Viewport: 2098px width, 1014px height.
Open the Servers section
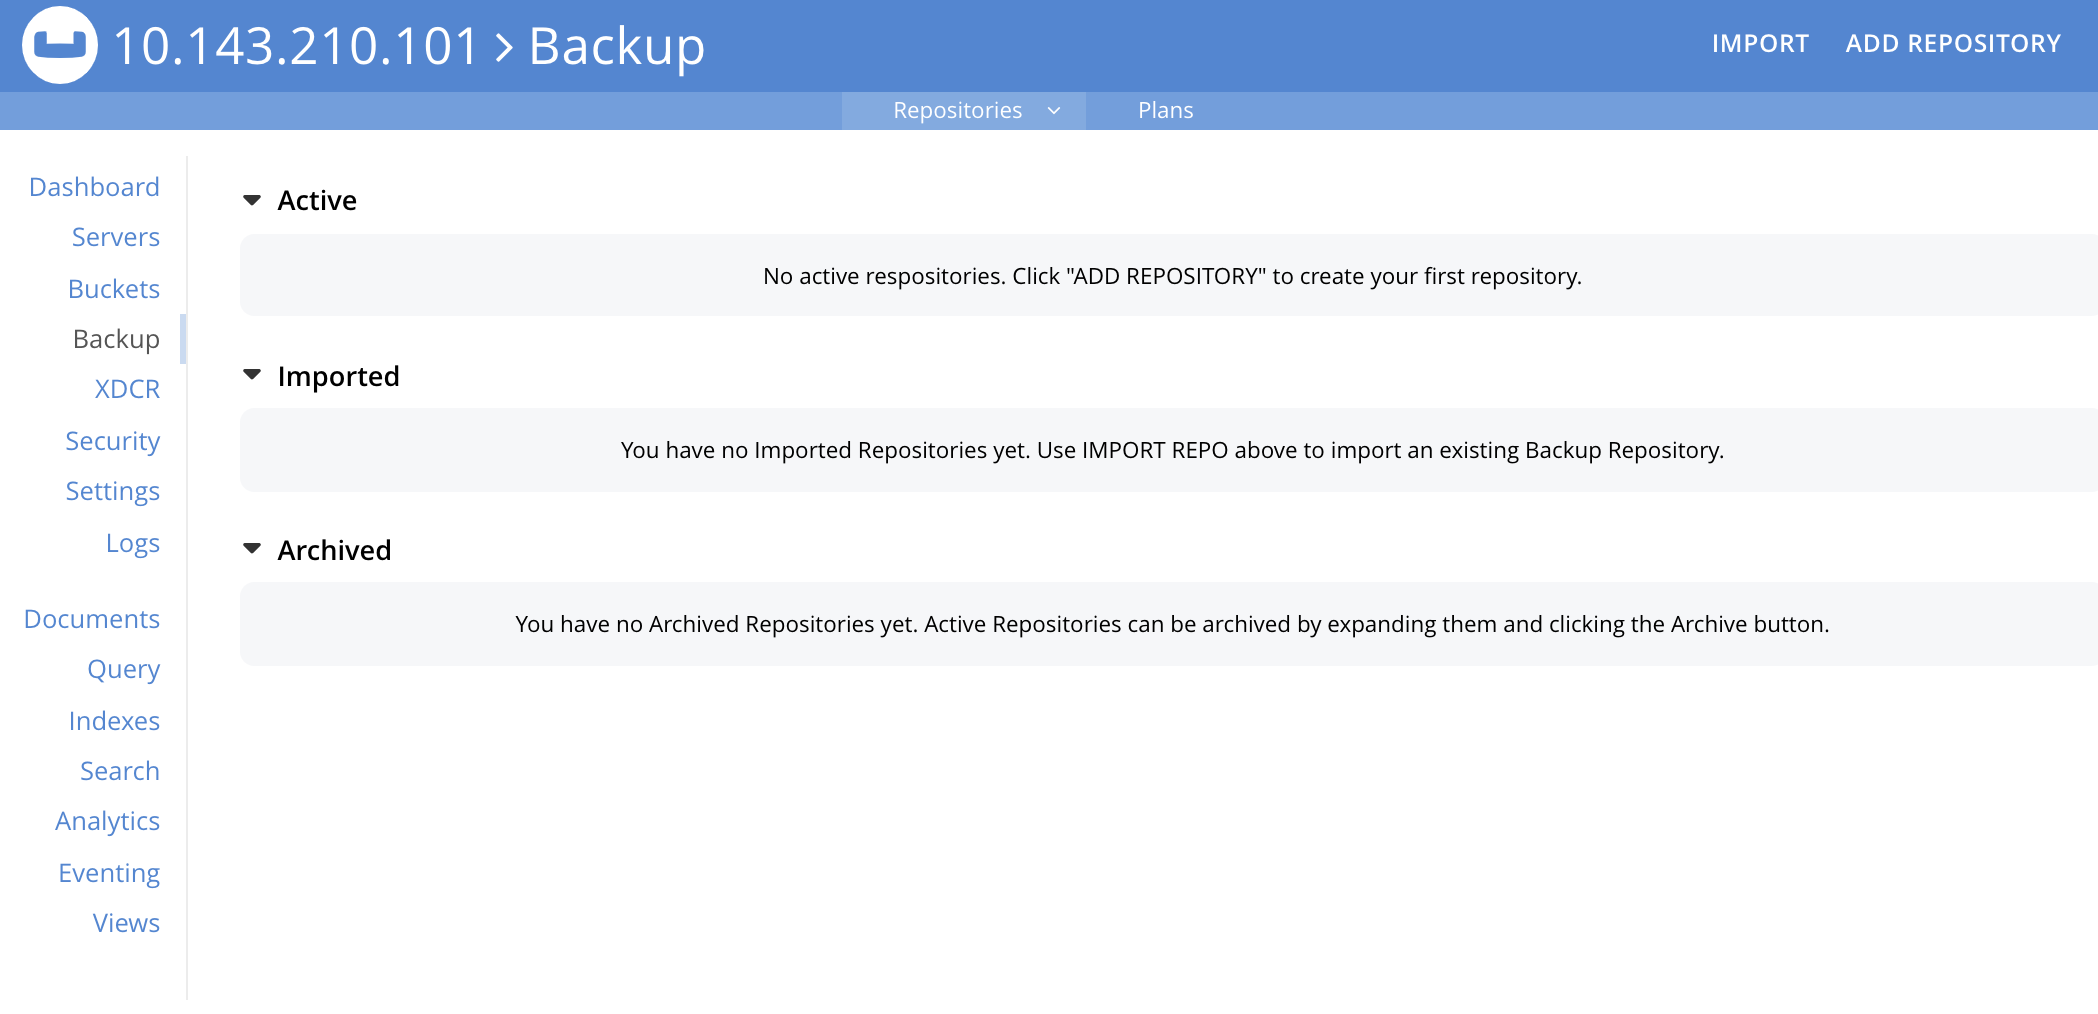(115, 237)
